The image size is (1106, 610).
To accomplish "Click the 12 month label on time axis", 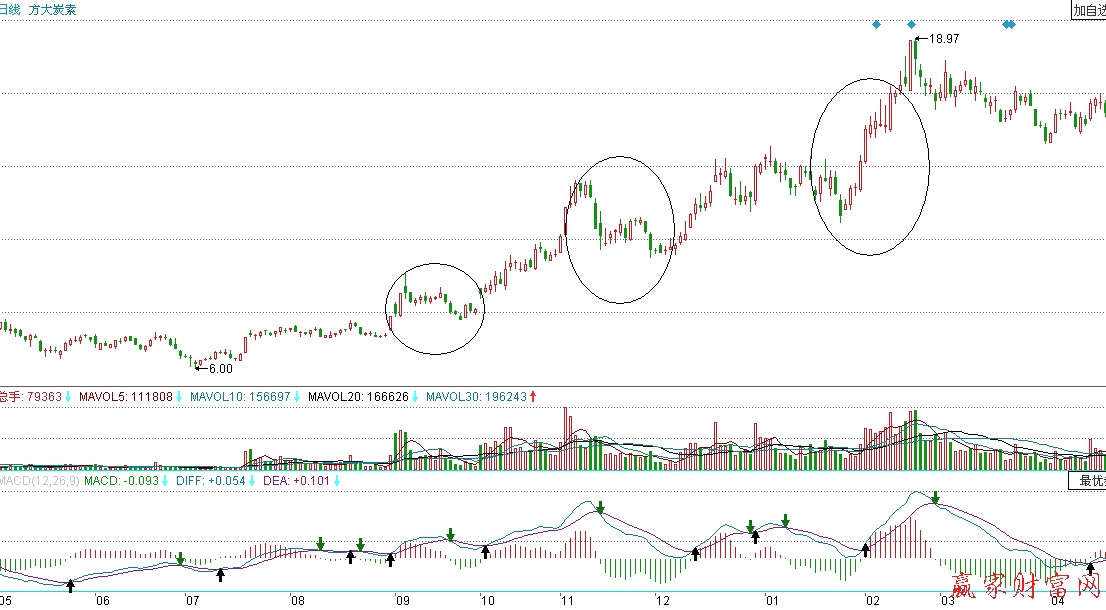I will (x=662, y=601).
